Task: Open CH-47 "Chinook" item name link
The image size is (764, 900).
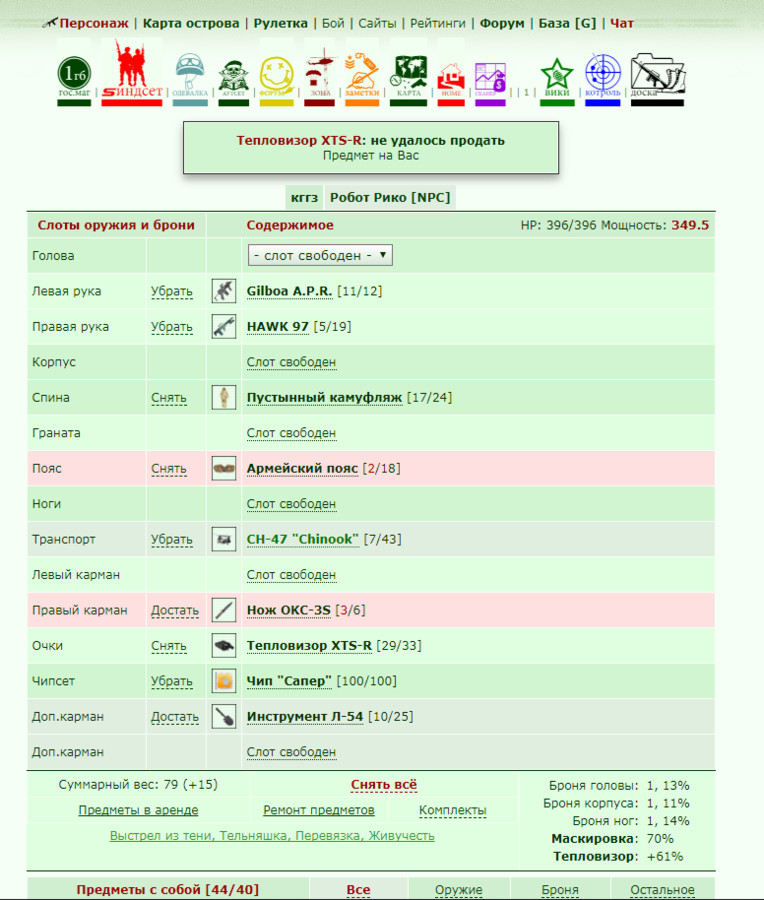Action: (x=303, y=540)
